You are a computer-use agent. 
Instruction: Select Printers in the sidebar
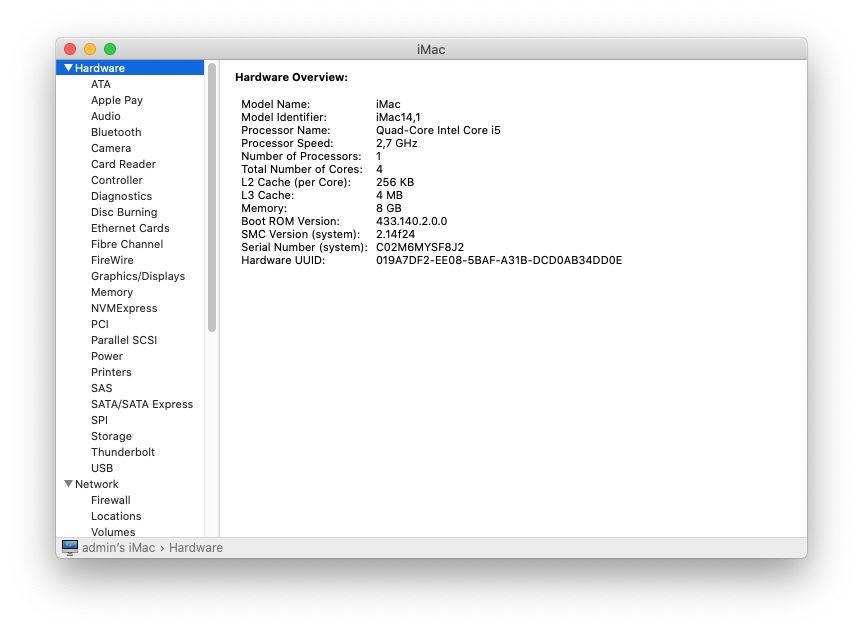pyautogui.click(x=111, y=372)
